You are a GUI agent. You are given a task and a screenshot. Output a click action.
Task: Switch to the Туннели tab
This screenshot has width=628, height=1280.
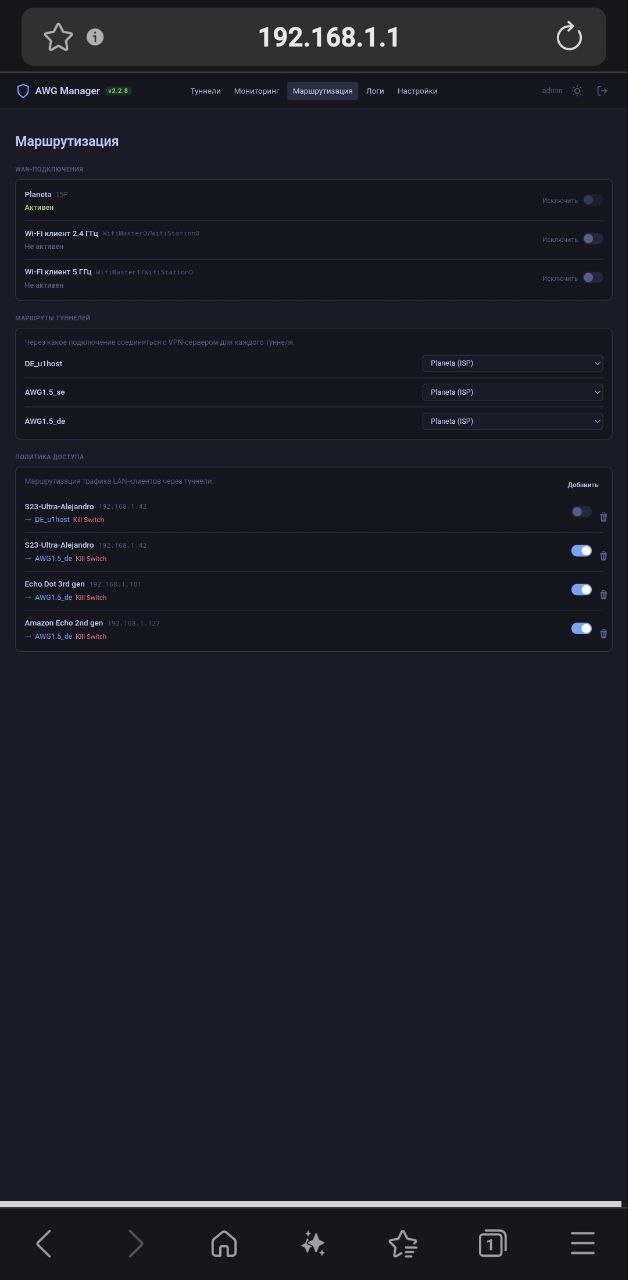pyautogui.click(x=205, y=91)
